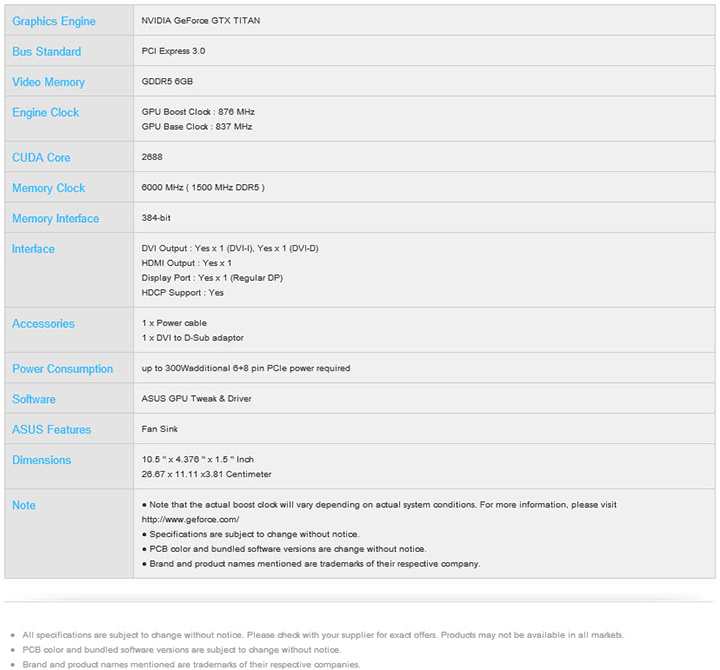This screenshot has height=670, width=720.
Task: Select the PCI Express 3.0 value
Action: 173,51
